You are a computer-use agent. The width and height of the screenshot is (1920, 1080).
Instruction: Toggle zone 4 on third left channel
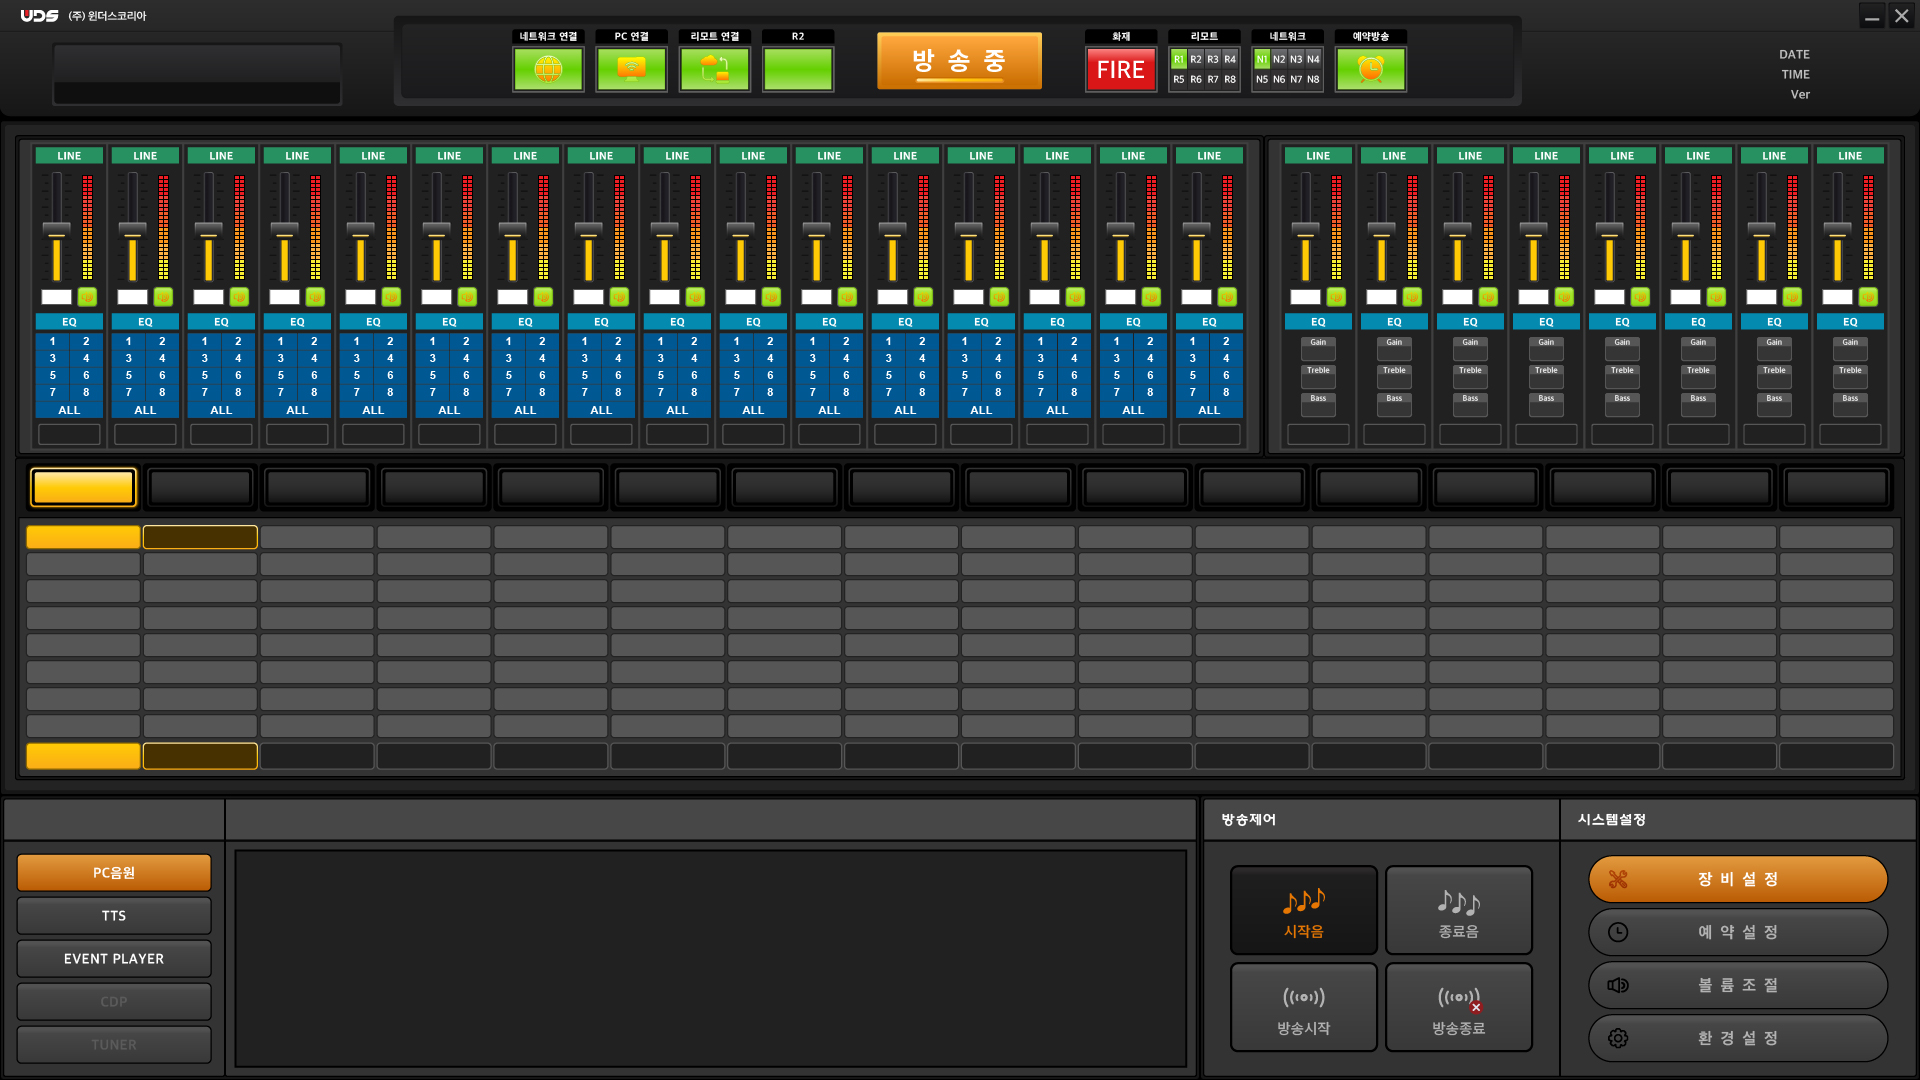click(238, 359)
